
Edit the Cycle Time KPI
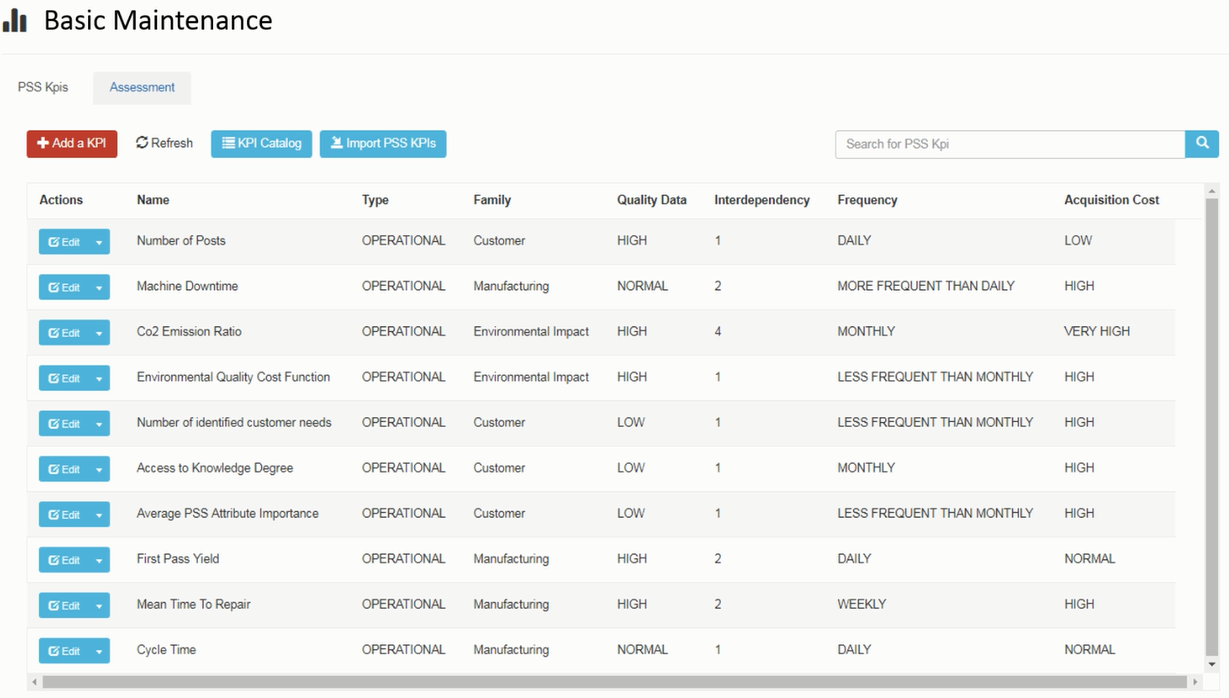(64, 651)
